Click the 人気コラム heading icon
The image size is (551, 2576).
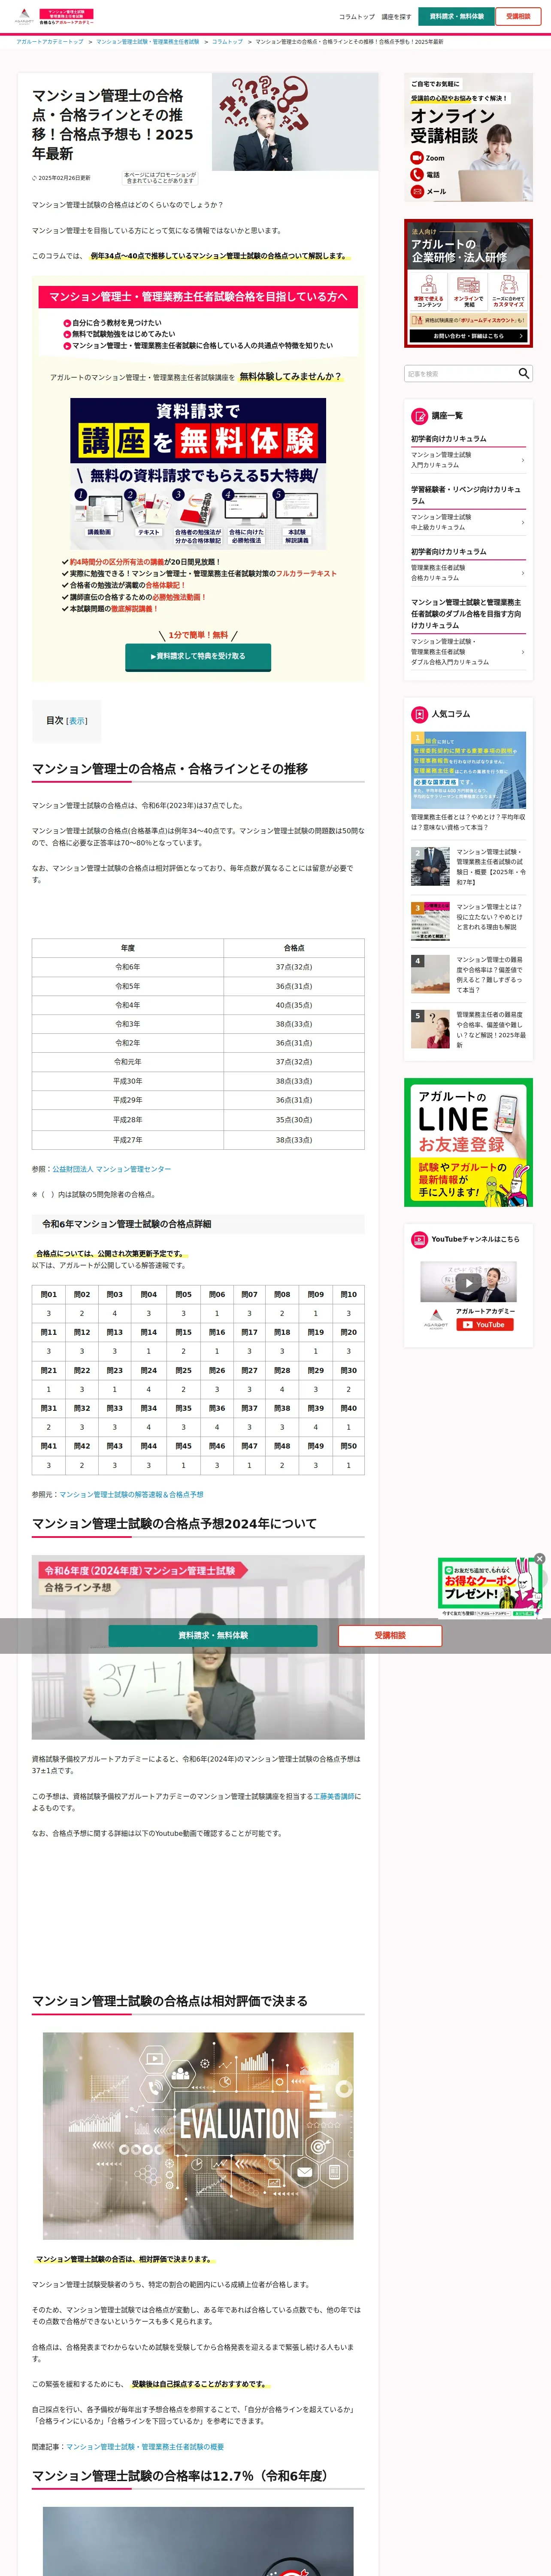pyautogui.click(x=420, y=714)
